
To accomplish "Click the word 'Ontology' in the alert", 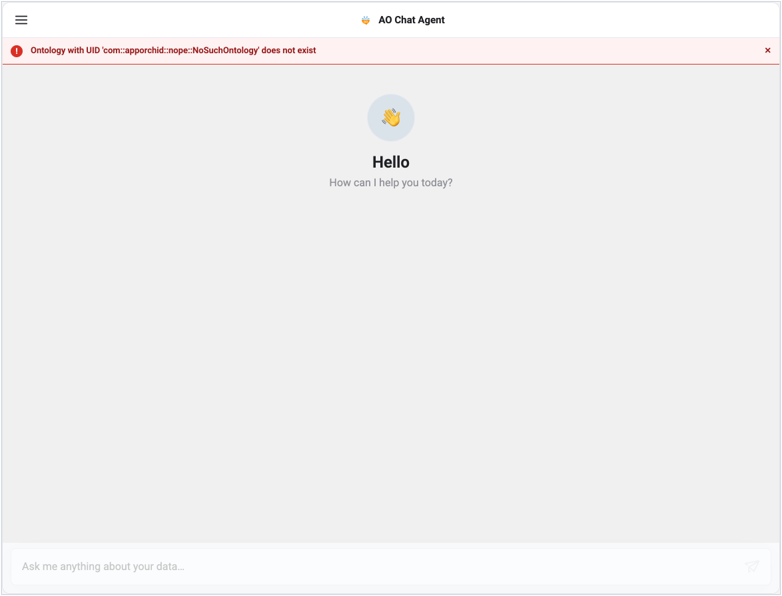I will coord(48,50).
